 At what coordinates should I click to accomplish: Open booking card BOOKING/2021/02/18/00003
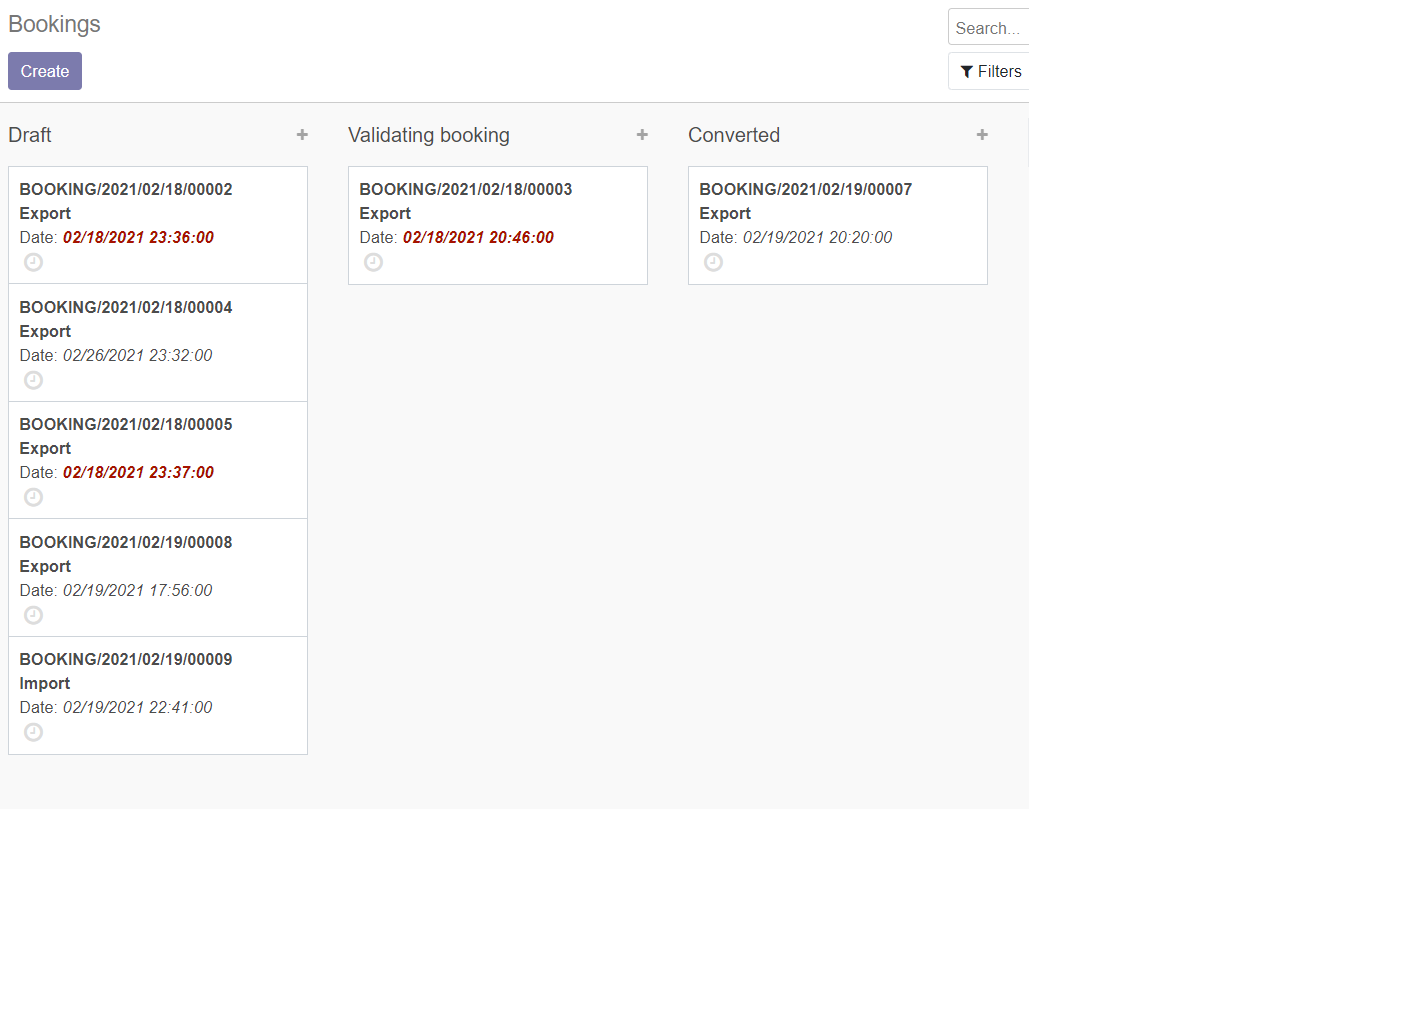tap(465, 190)
